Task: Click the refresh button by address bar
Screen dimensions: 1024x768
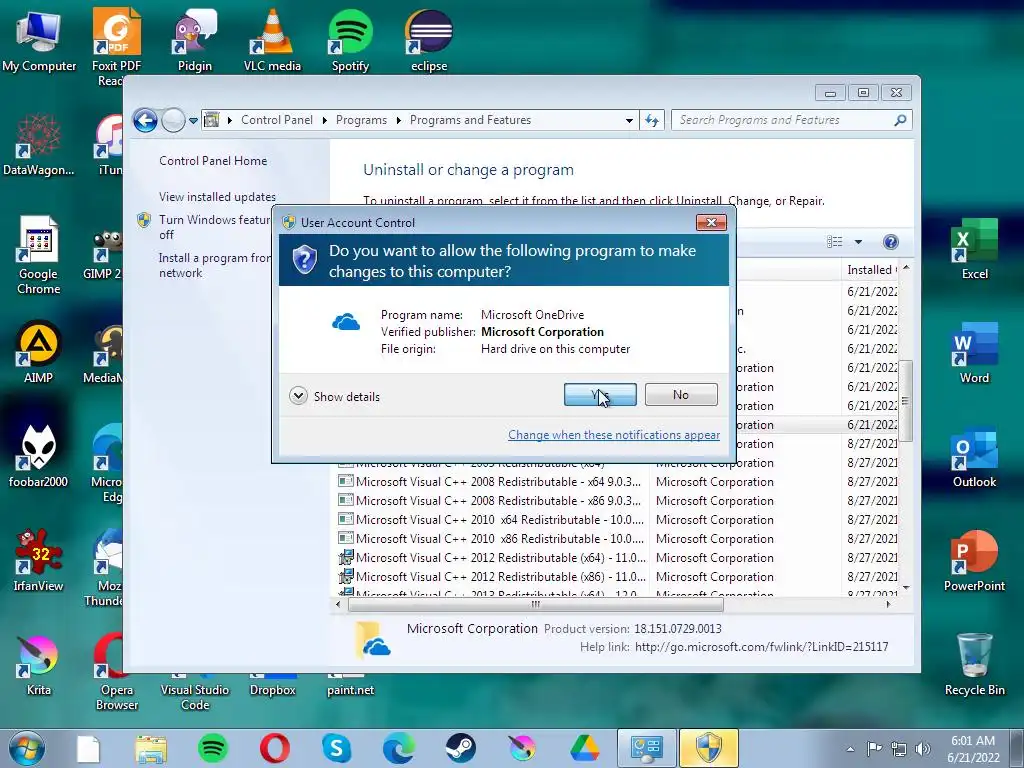Action: coord(652,120)
